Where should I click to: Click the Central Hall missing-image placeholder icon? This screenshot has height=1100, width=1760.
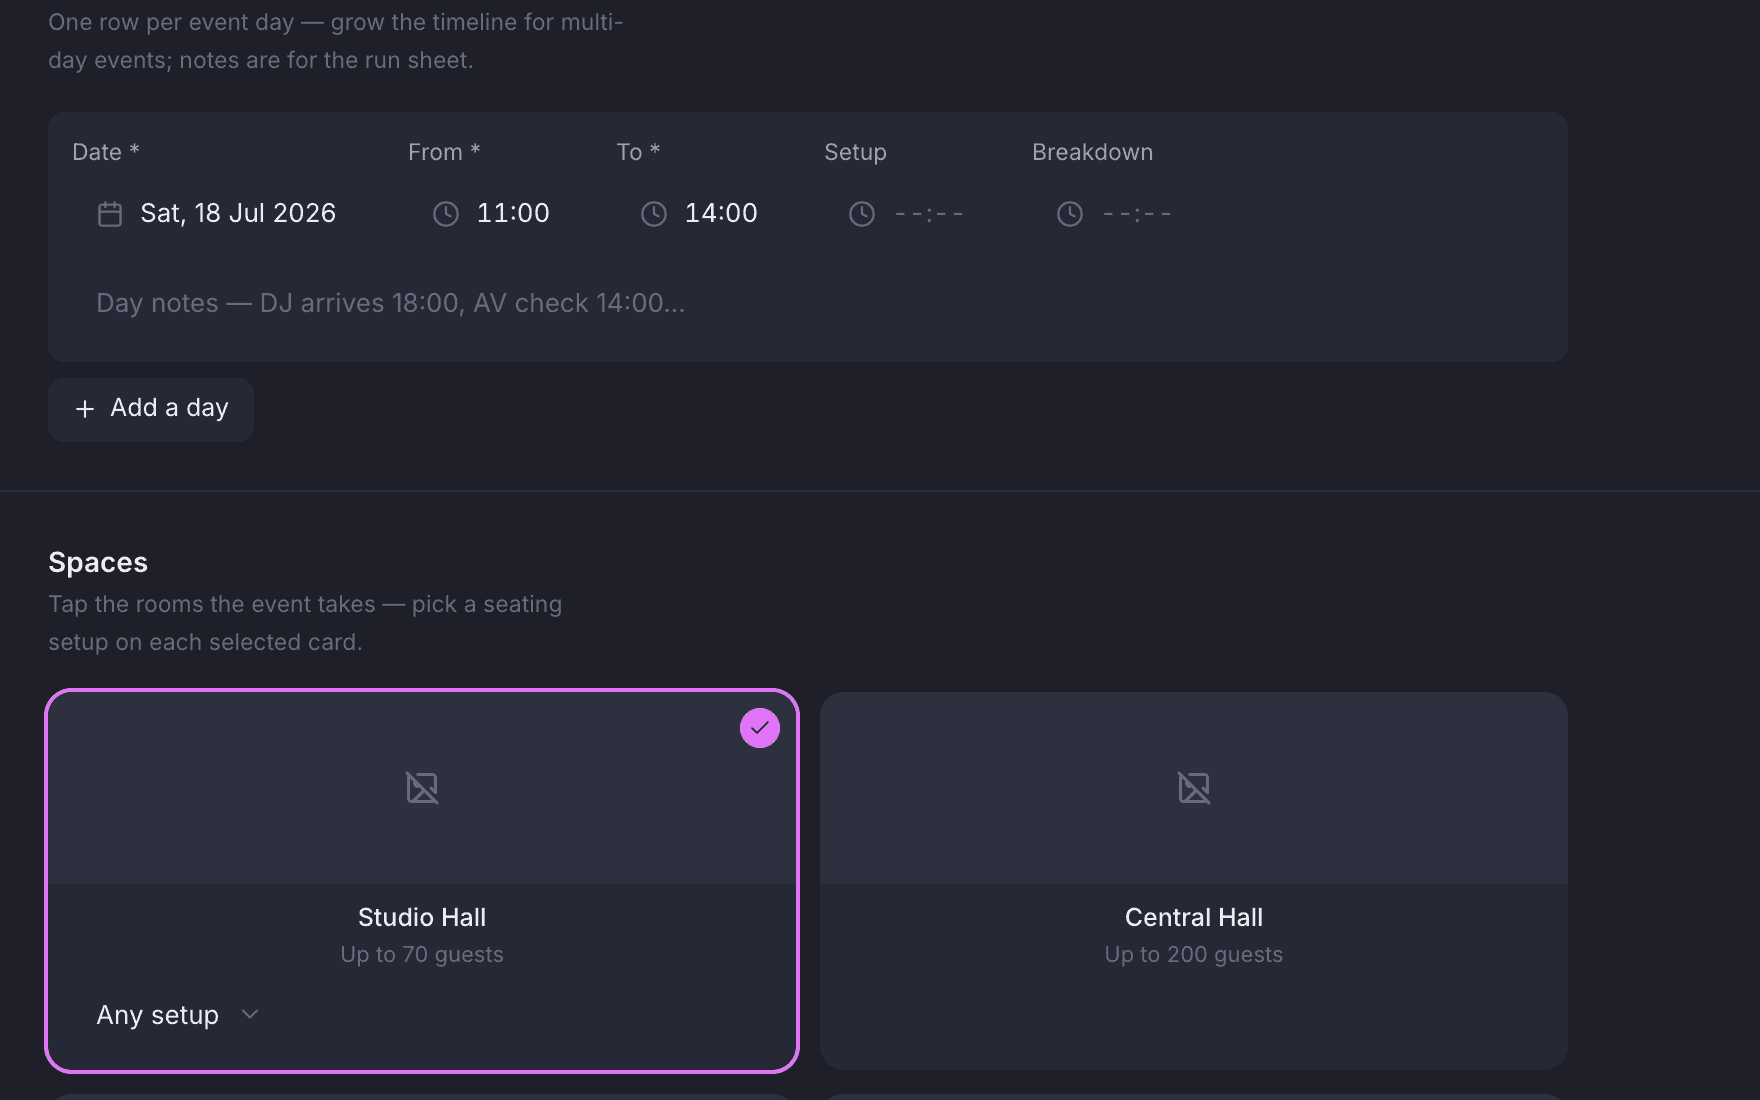(1194, 788)
